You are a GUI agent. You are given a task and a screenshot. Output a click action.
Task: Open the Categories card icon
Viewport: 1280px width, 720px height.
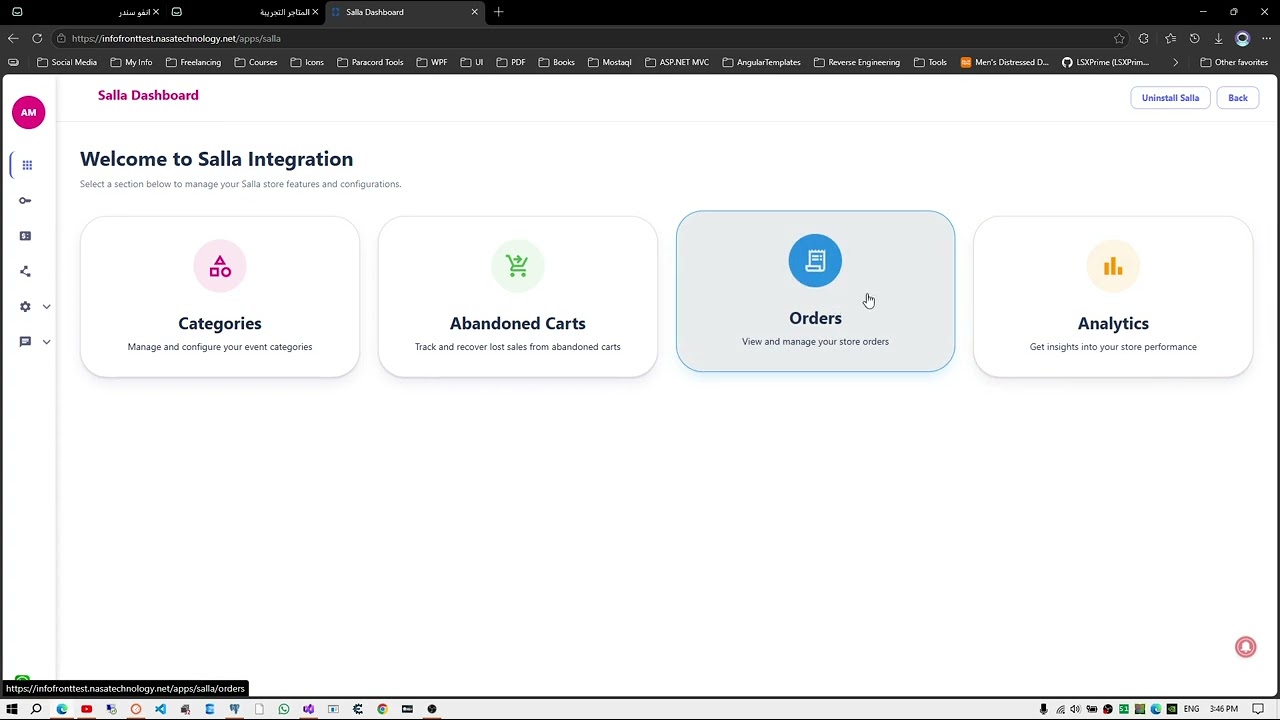(220, 266)
